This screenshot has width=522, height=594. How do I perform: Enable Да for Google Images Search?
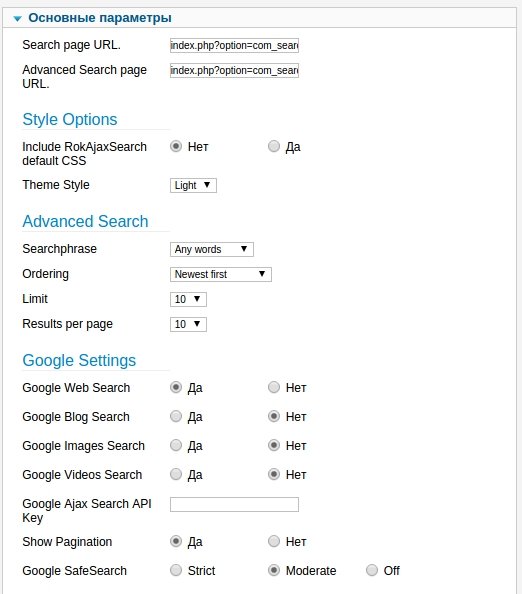pos(176,445)
